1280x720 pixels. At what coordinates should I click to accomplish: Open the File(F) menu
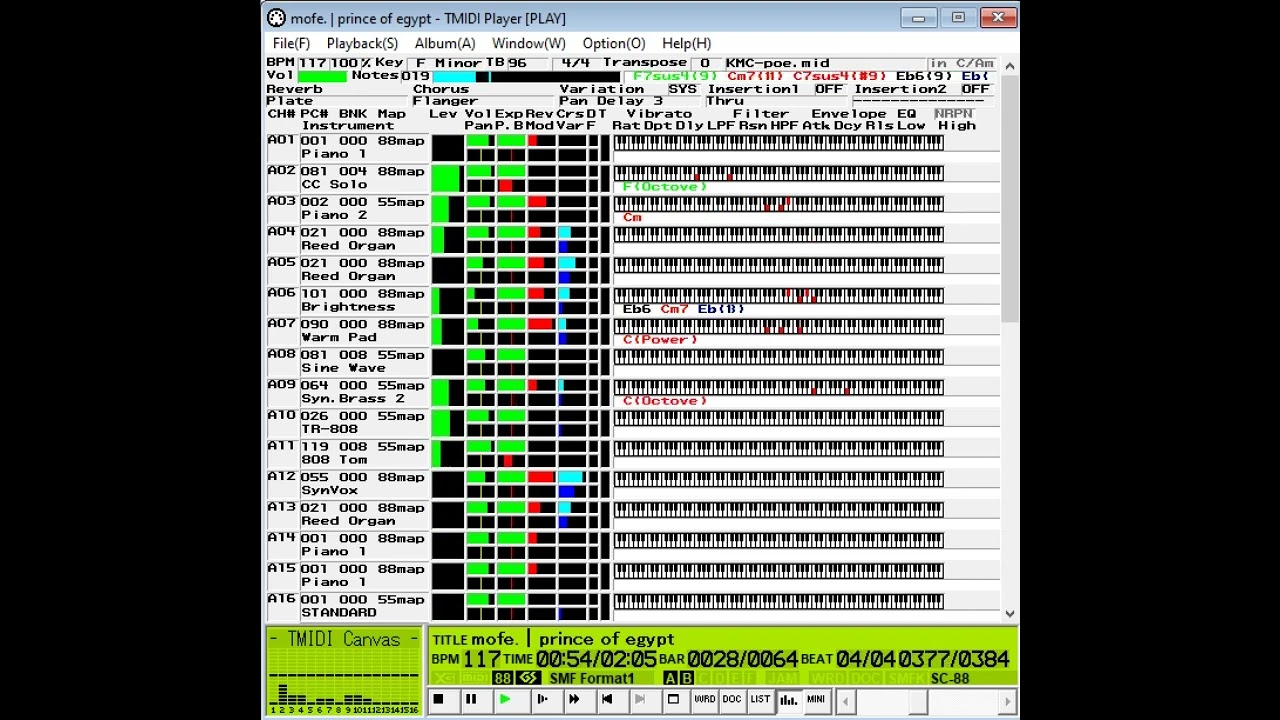tap(291, 43)
